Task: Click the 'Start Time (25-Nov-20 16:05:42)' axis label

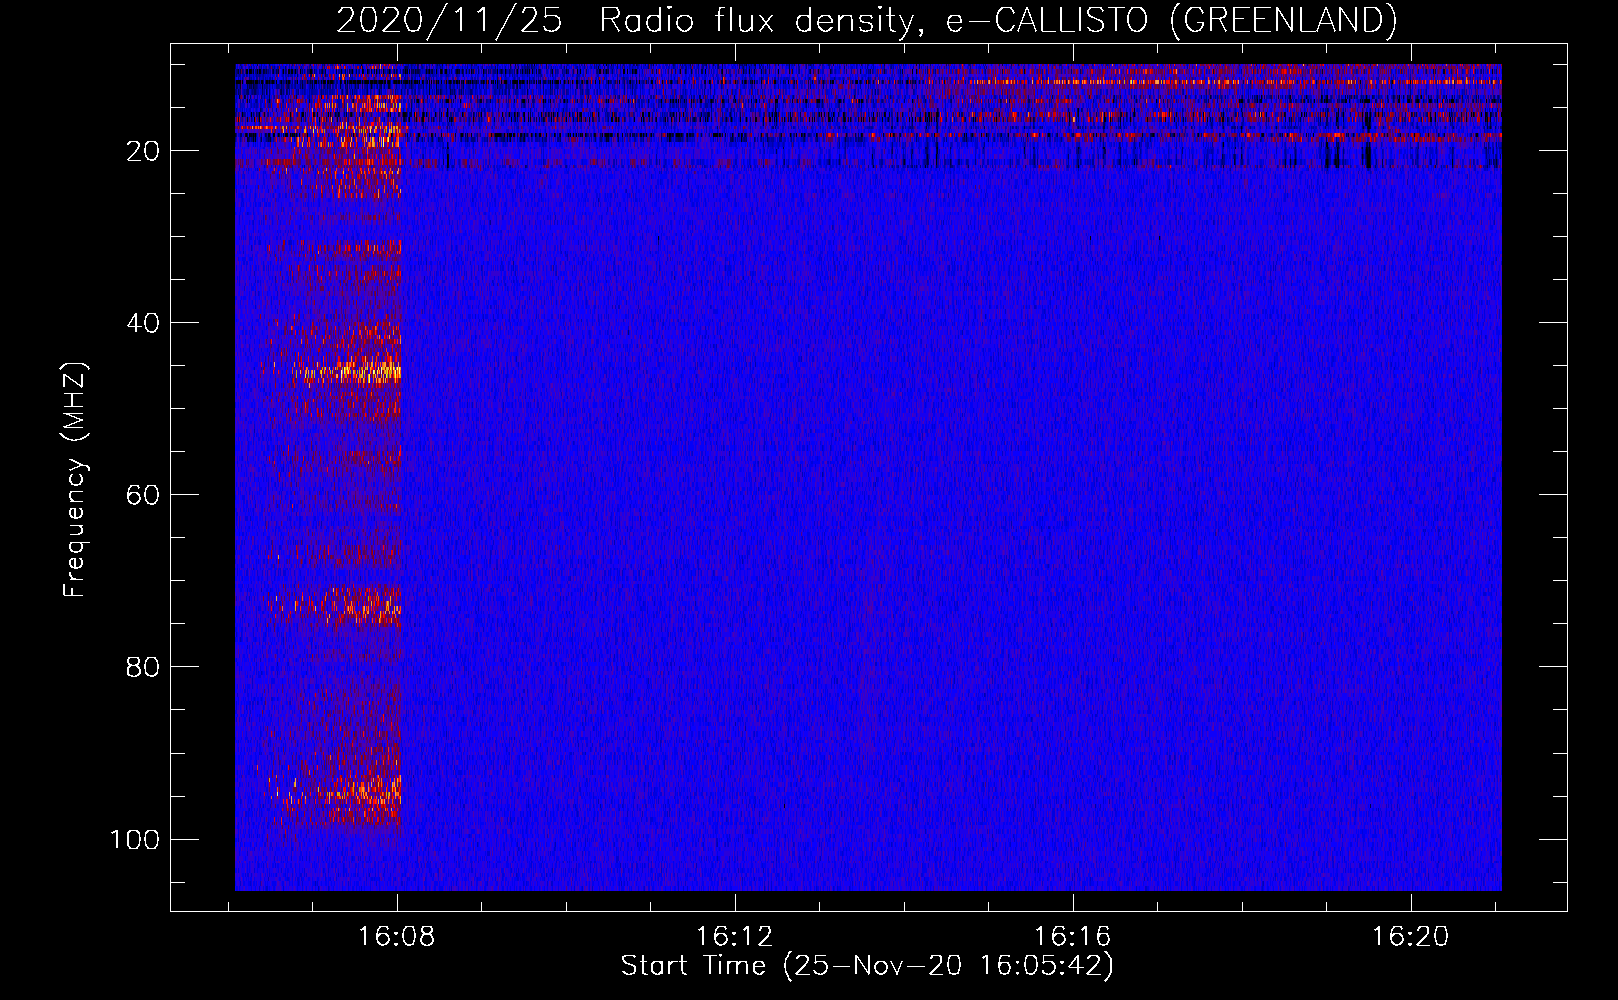Action: [867, 966]
